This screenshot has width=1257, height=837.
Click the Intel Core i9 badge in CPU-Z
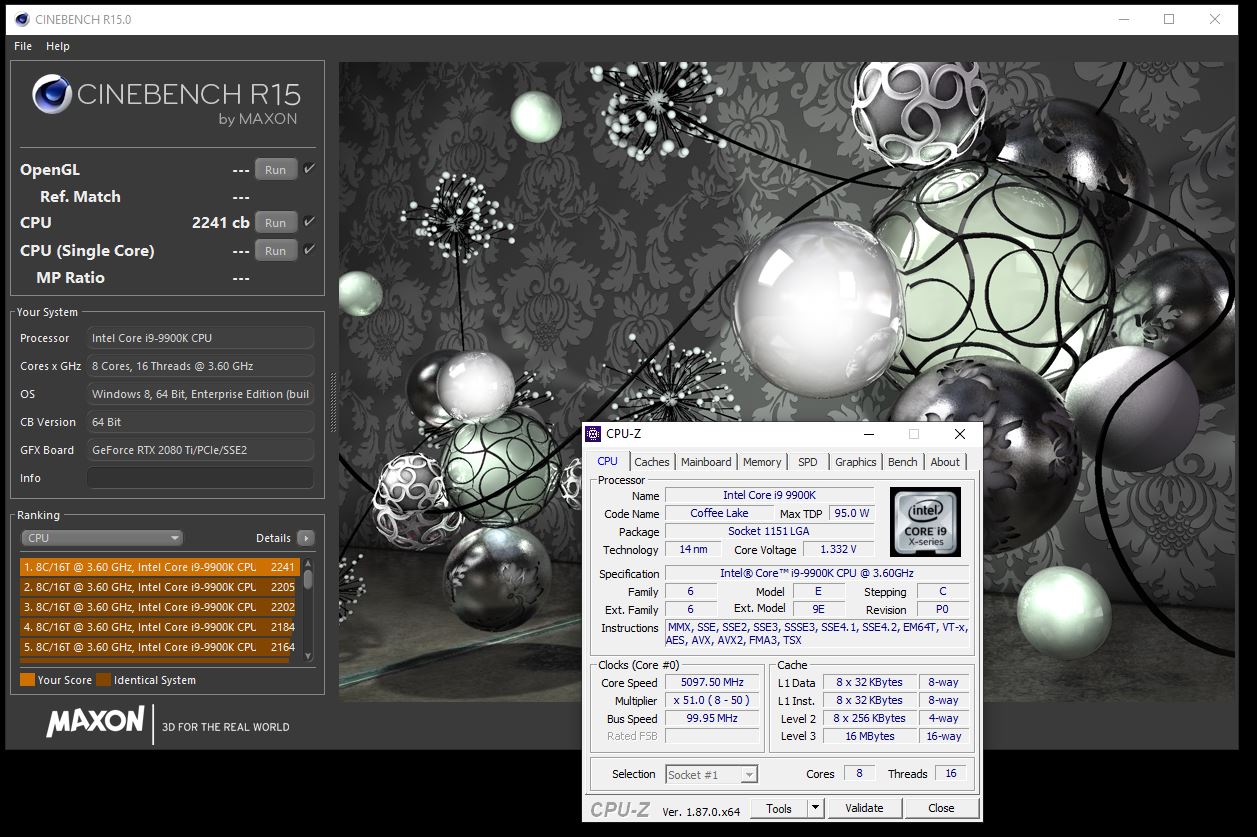[x=925, y=522]
